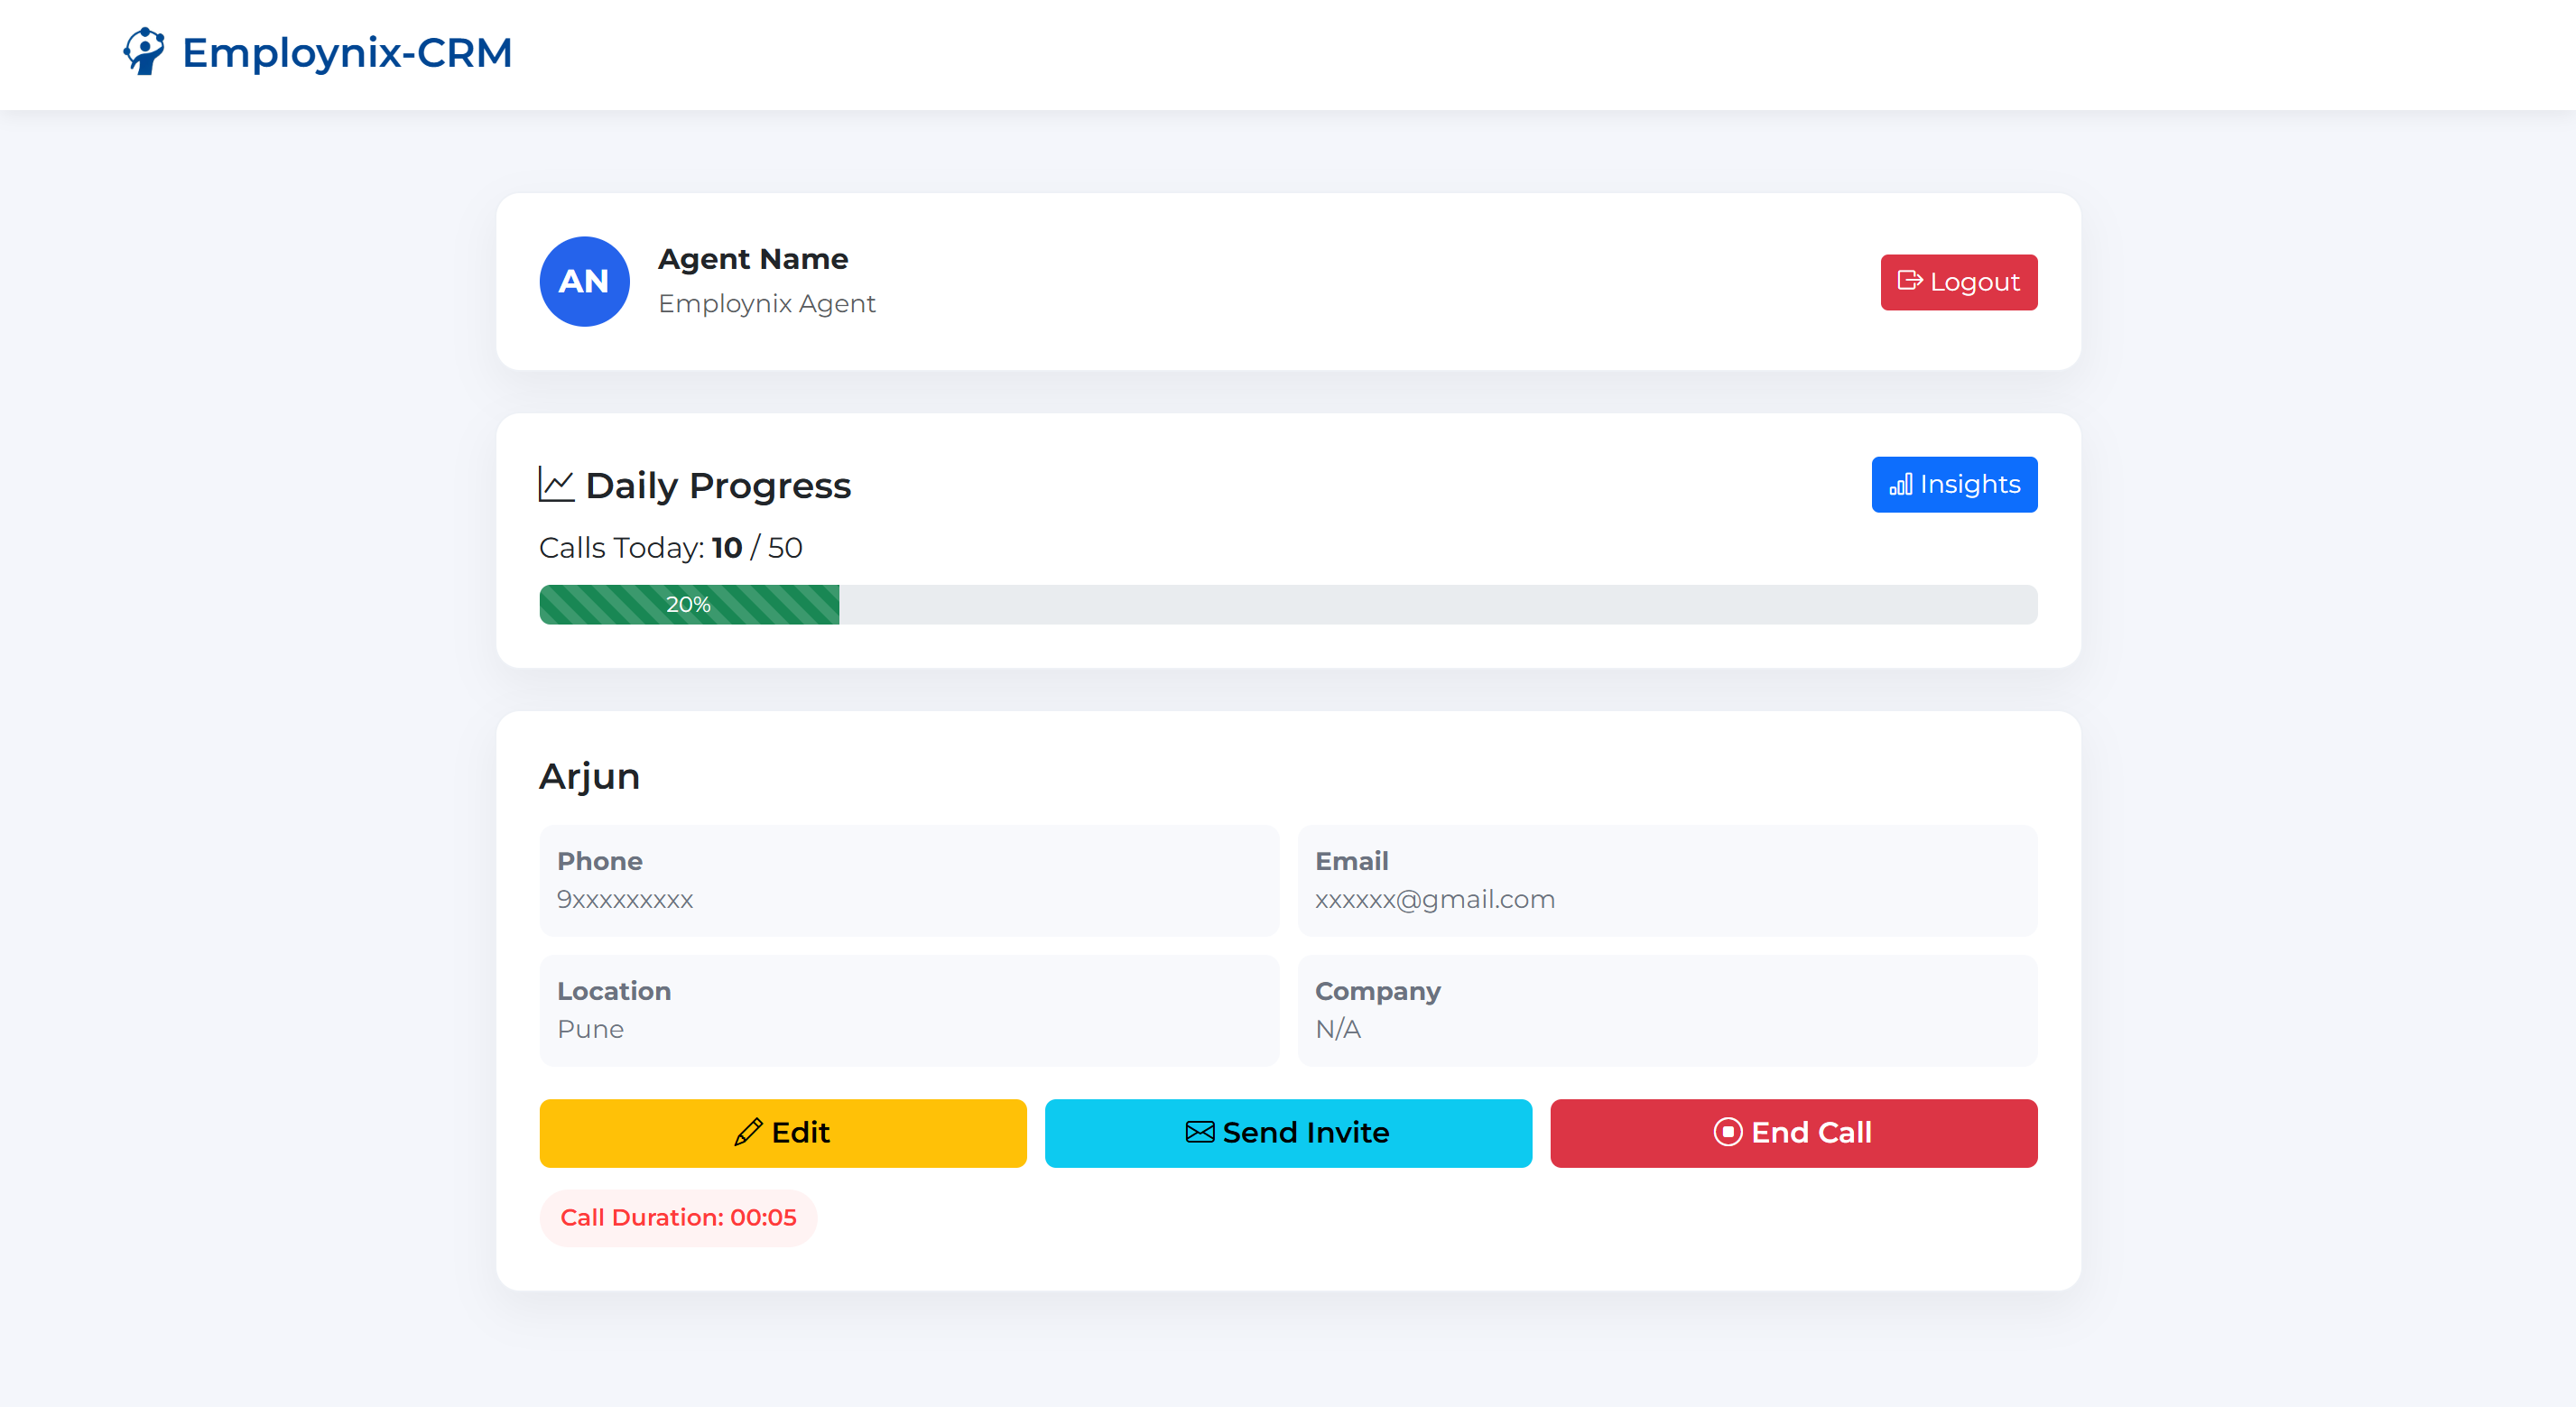Image resolution: width=2576 pixels, height=1407 pixels.
Task: Click the envelope icon on Send Invite
Action: [1199, 1132]
